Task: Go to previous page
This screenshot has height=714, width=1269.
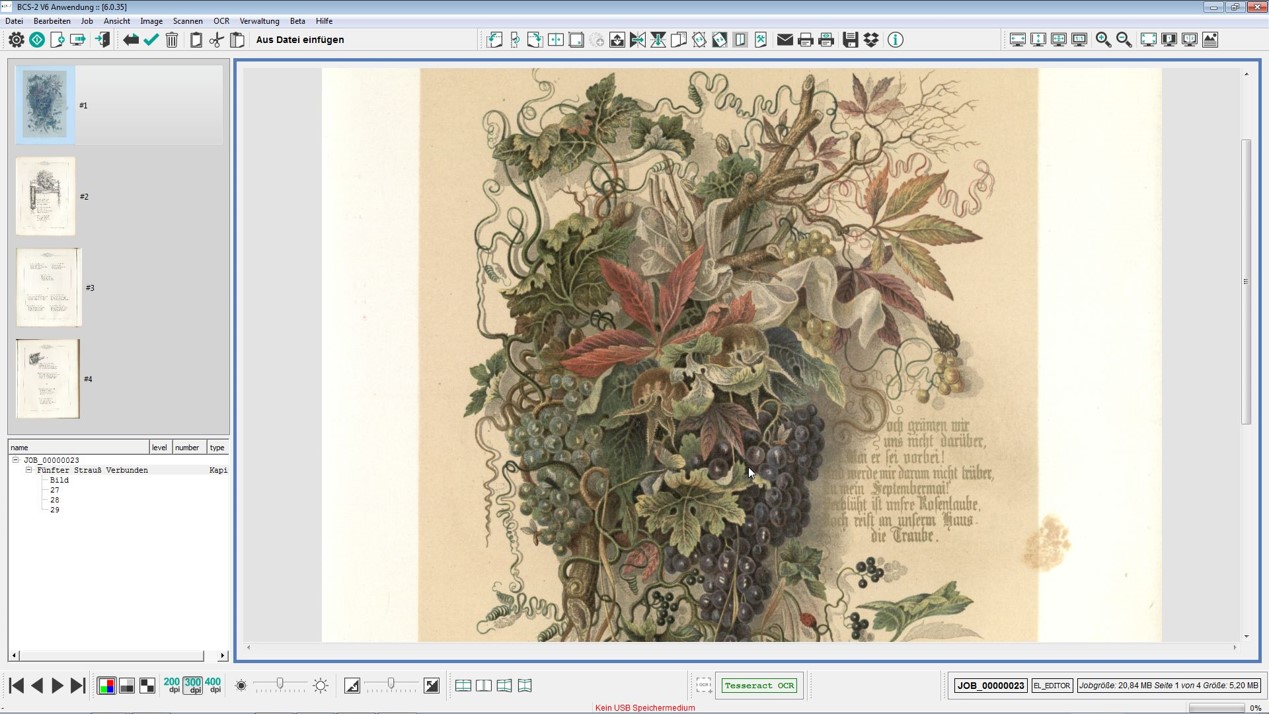Action: [37, 686]
